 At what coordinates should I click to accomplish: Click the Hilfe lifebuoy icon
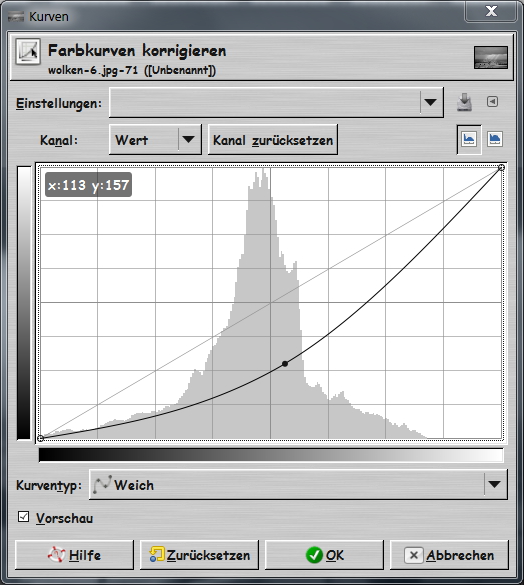(x=56, y=555)
